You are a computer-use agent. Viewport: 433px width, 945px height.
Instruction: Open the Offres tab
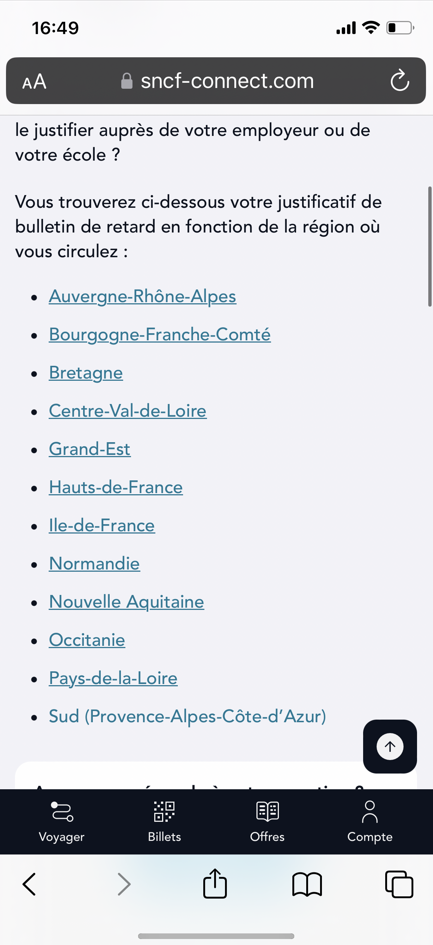(267, 821)
